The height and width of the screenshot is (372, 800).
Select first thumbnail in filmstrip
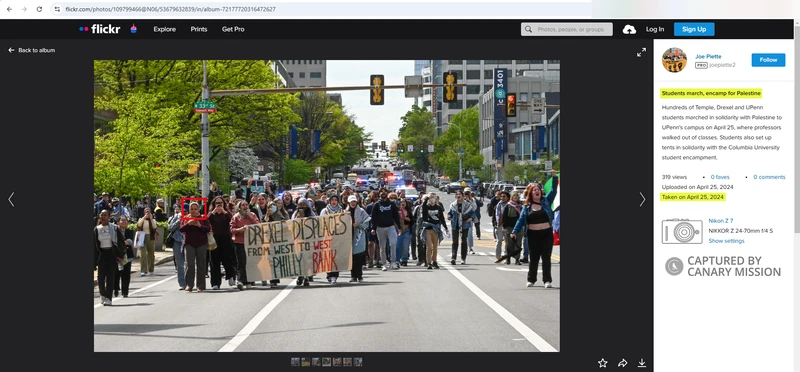pos(295,362)
